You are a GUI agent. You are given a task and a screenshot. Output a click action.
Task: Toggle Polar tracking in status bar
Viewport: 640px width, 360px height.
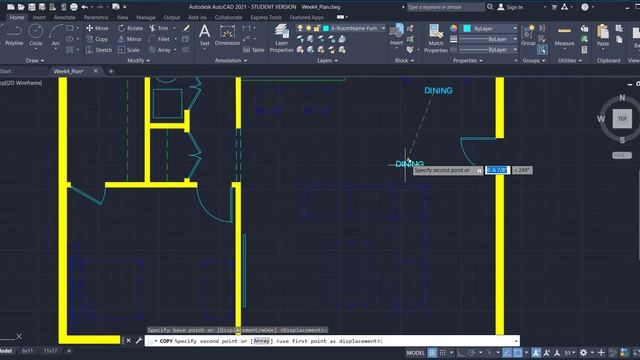471,353
